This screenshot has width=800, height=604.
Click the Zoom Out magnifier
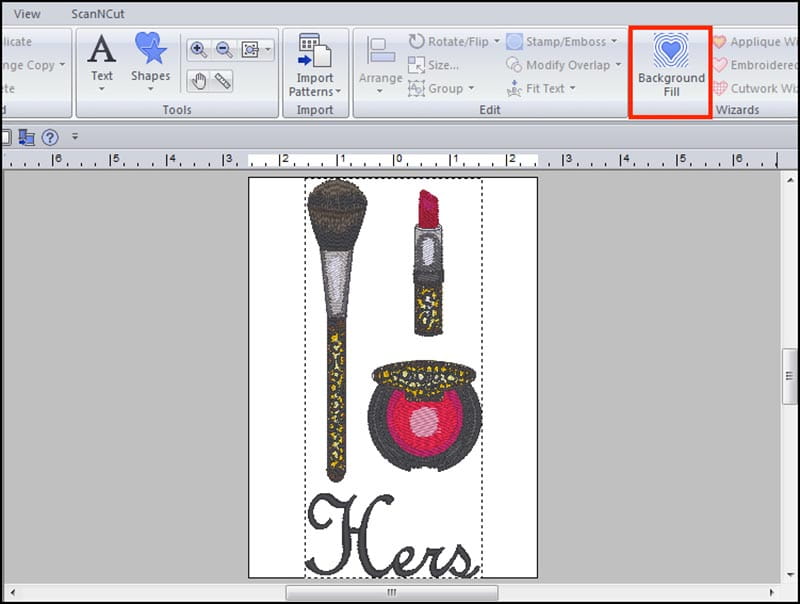tap(224, 49)
